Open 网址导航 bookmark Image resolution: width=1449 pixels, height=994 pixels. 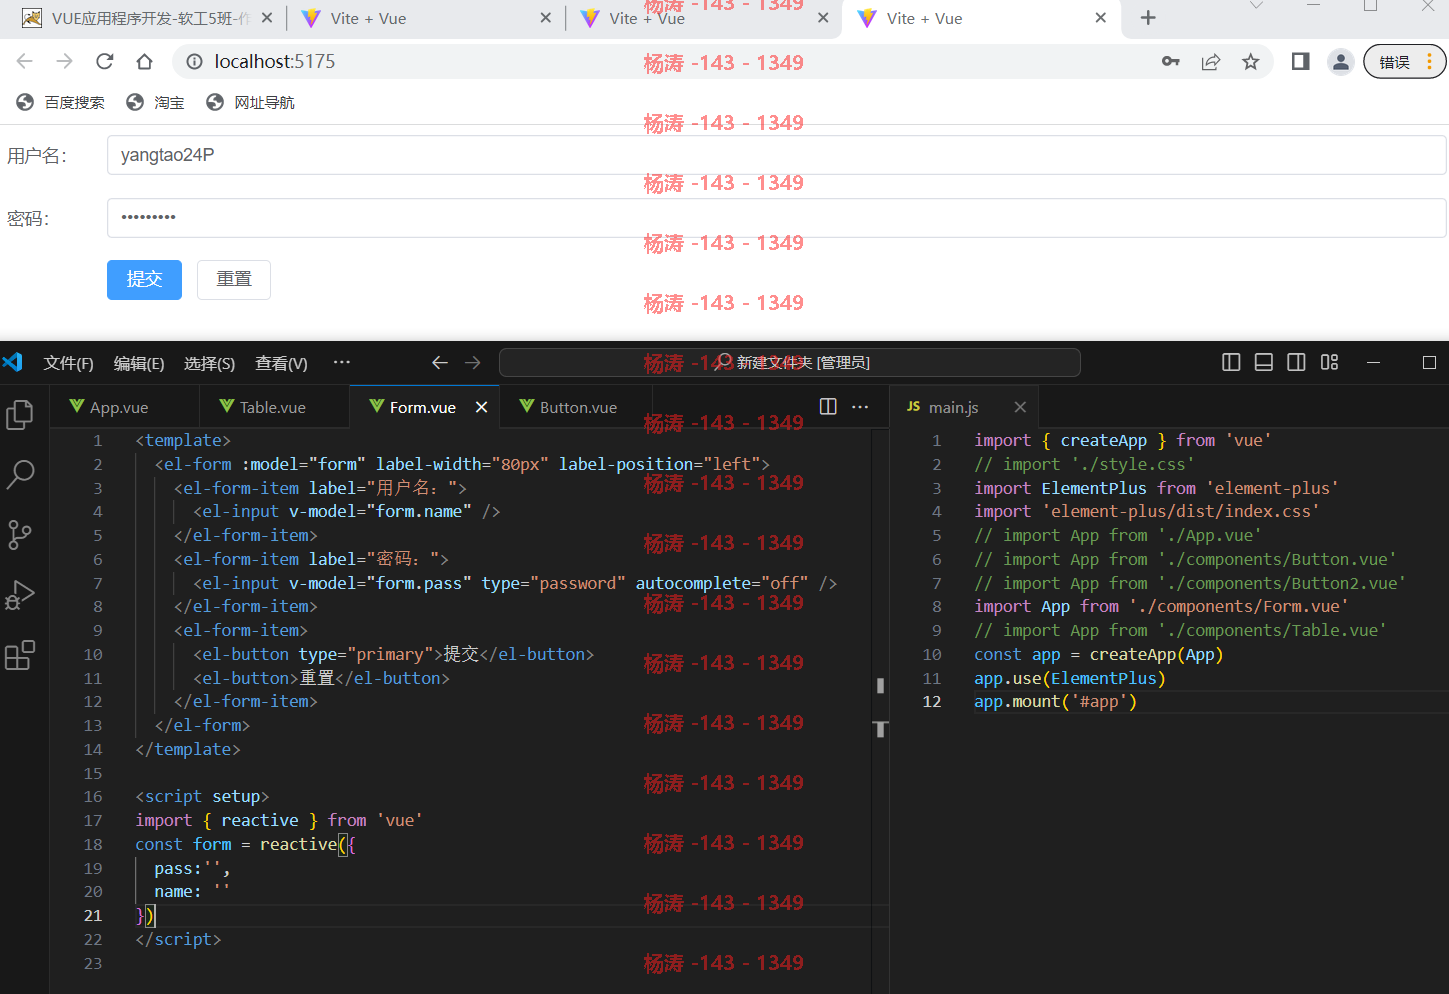pyautogui.click(x=250, y=102)
